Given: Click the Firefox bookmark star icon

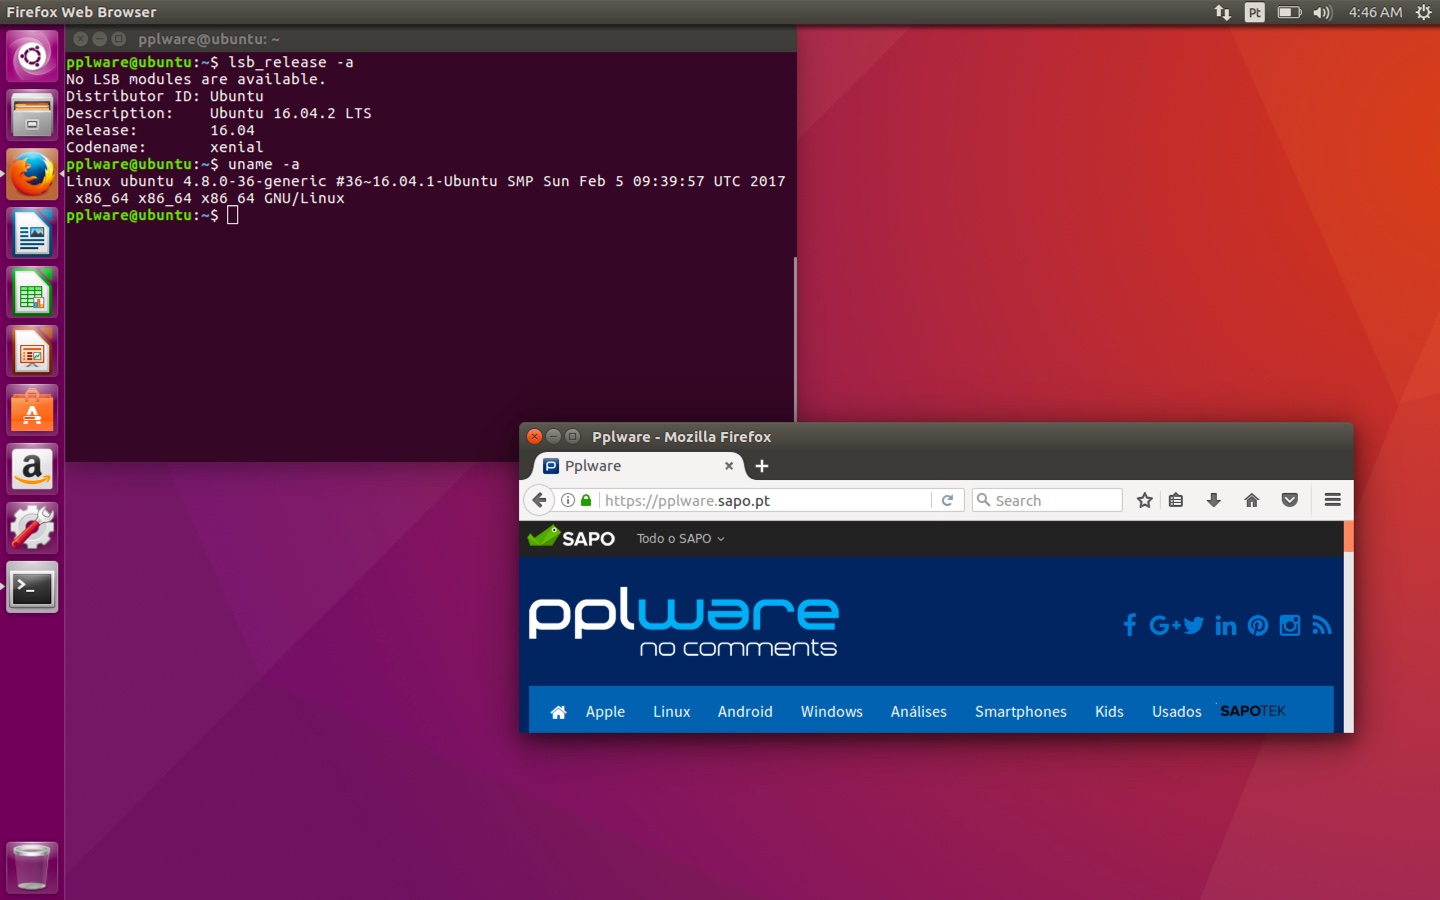Looking at the screenshot, I should click(x=1145, y=500).
